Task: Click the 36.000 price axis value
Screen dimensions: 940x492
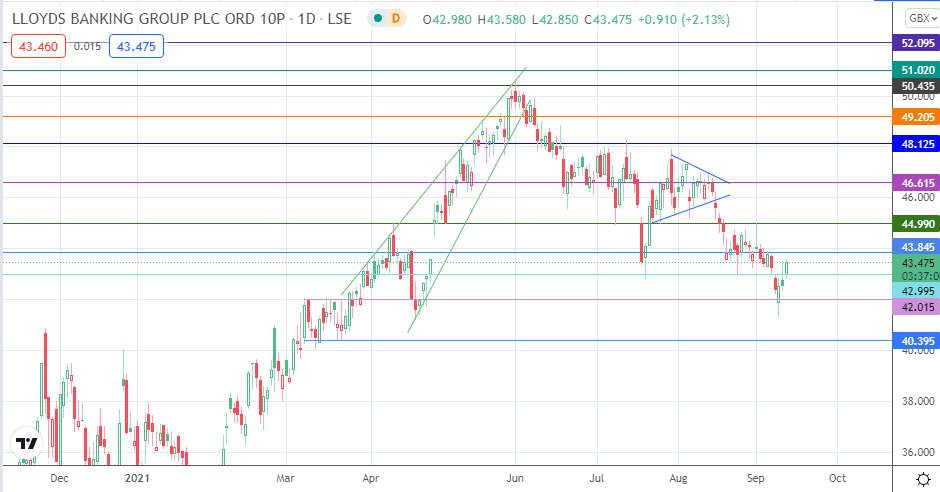Action: (918, 452)
